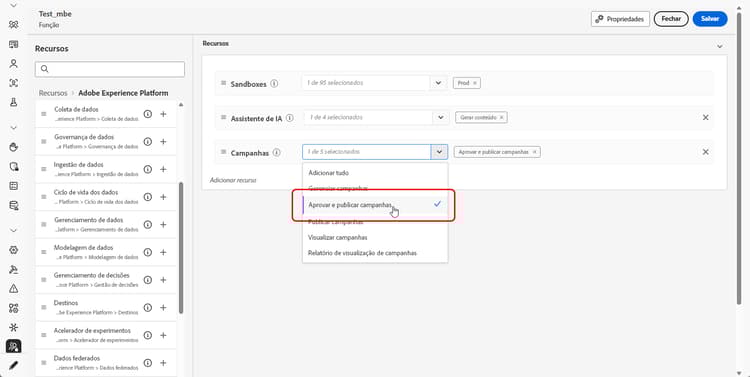The height and width of the screenshot is (377, 750).
Task: Click the Assistente de IA combo box field
Action: click(368, 117)
